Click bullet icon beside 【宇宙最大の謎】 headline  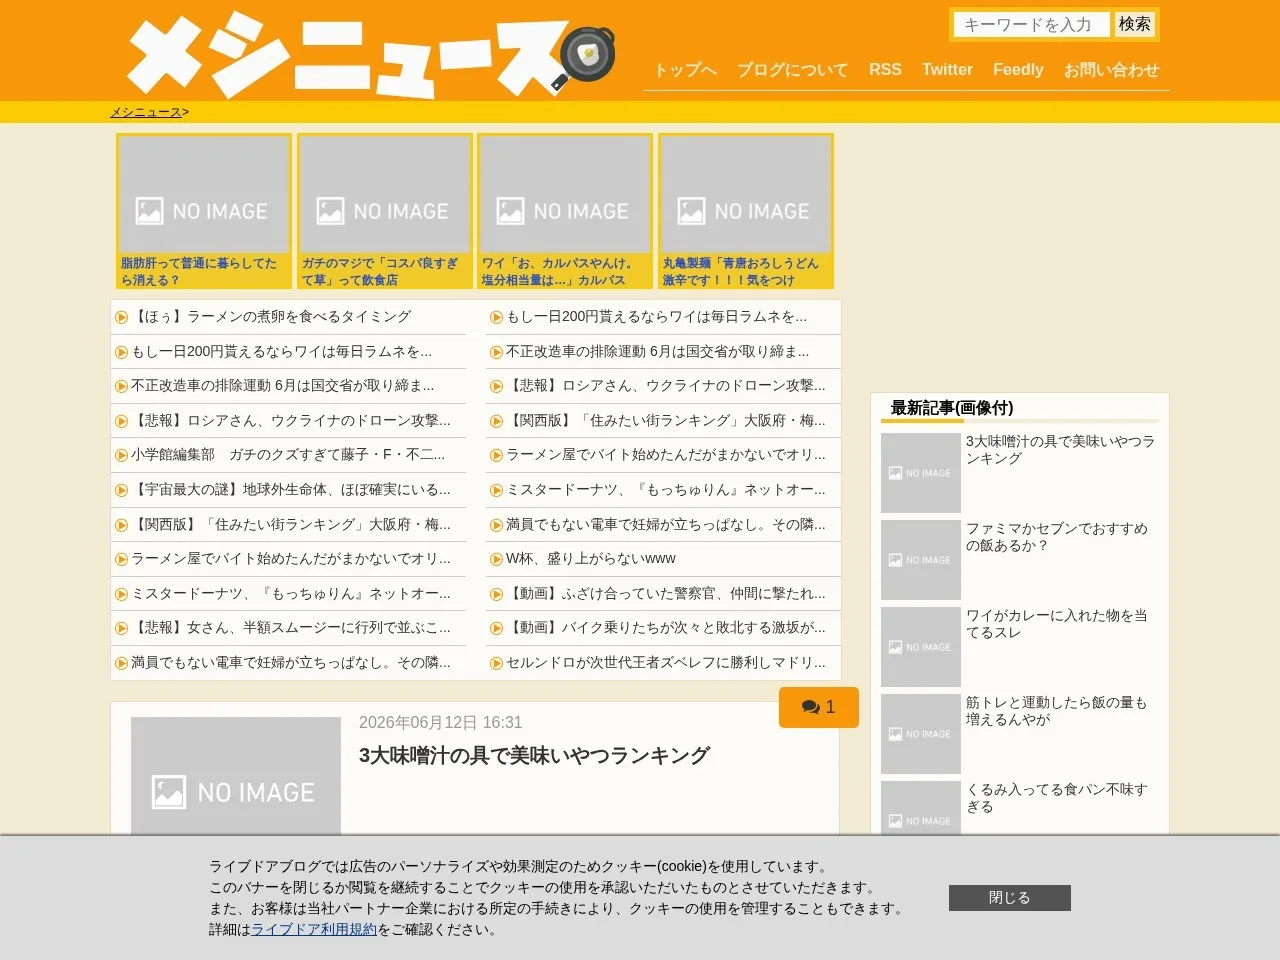(122, 490)
